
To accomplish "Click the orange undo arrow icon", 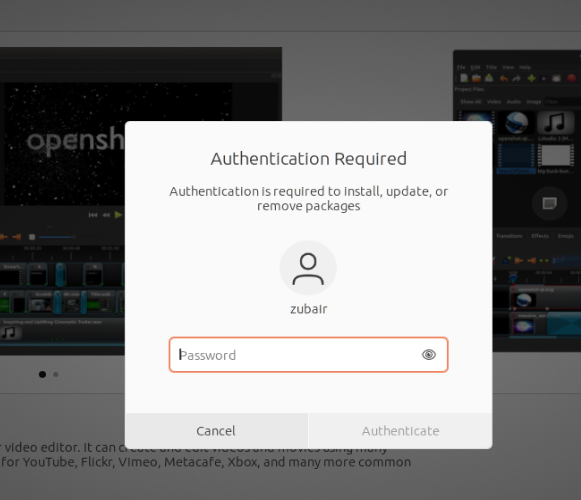I will click(x=504, y=78).
